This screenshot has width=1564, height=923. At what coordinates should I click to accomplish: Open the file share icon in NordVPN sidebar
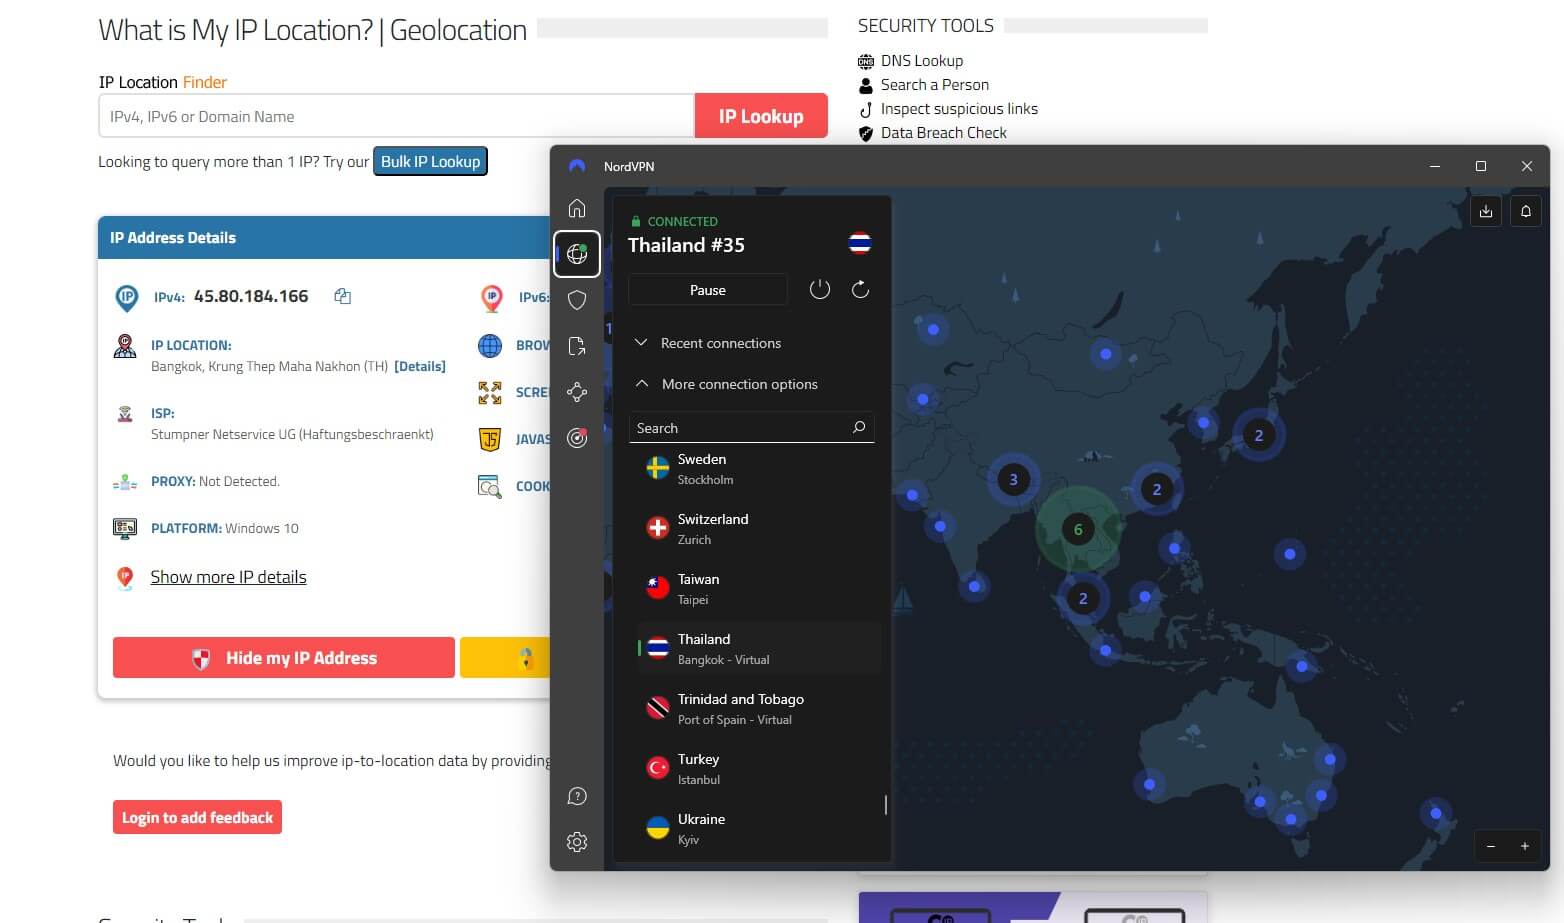point(577,346)
